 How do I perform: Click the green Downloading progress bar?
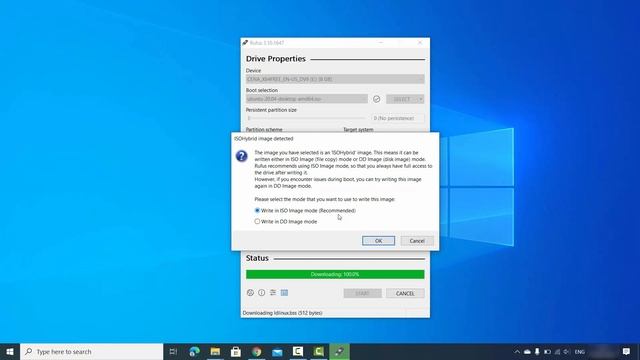click(335, 274)
